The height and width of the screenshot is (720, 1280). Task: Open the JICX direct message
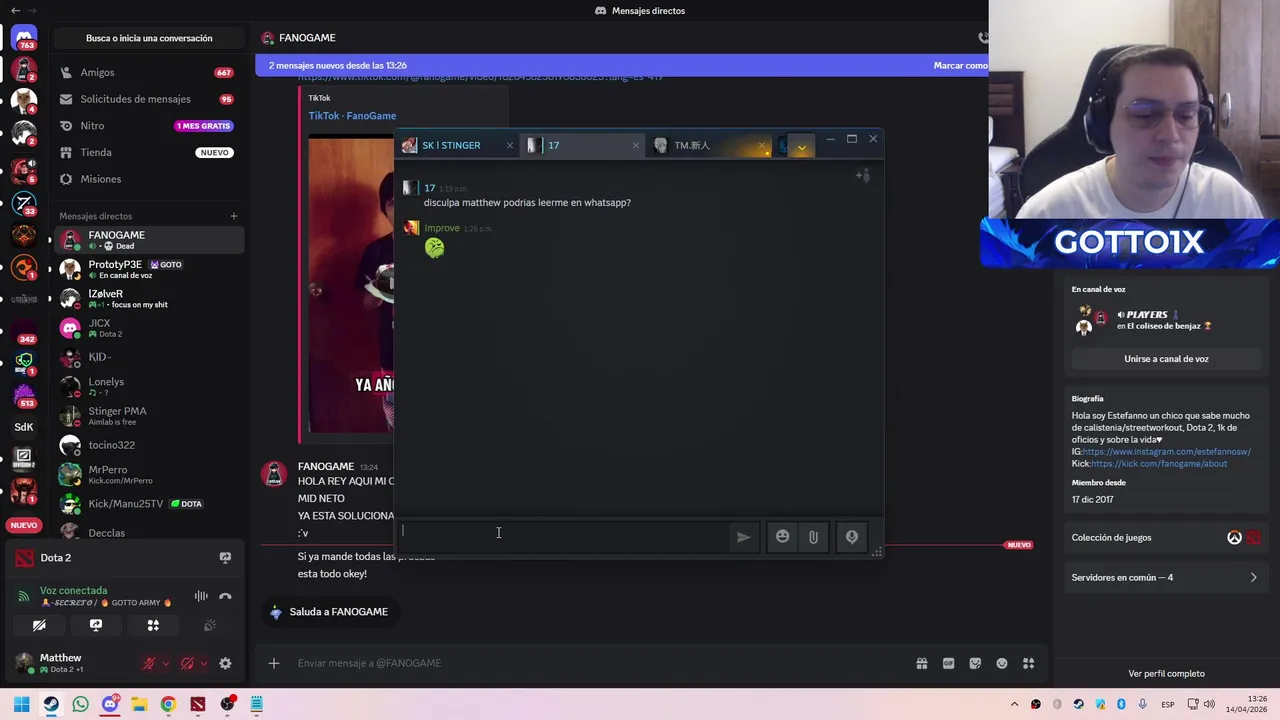point(148,328)
